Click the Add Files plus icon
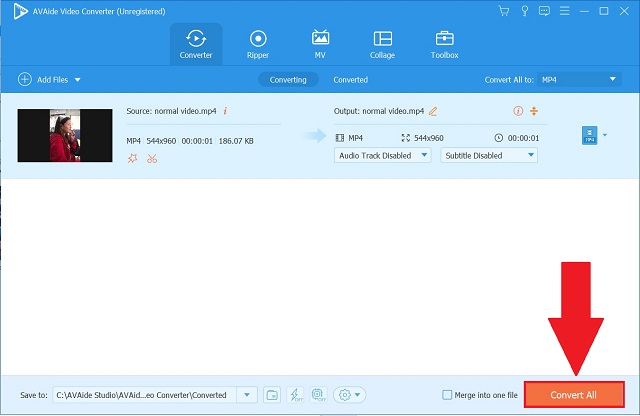The image size is (640, 416). tap(25, 79)
